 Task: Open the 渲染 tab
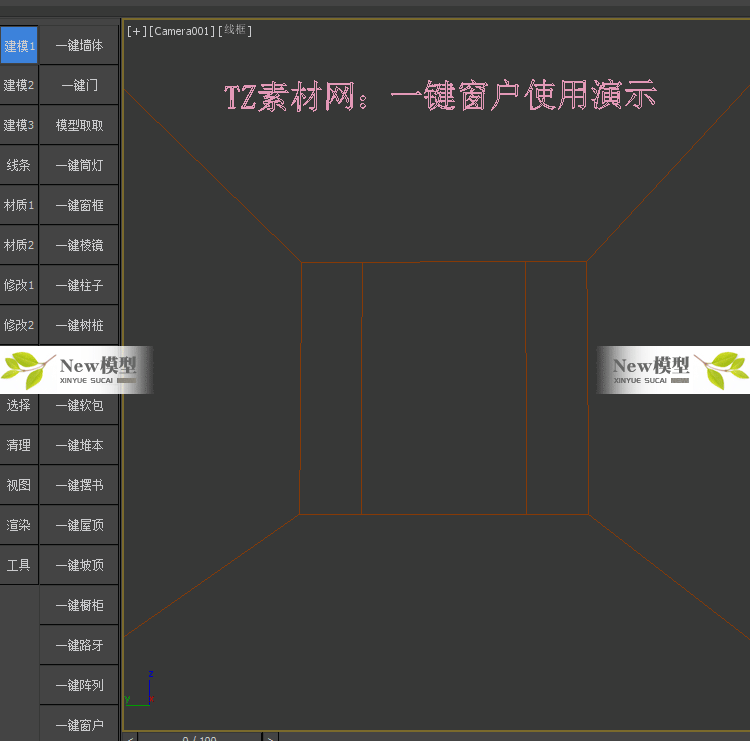(x=19, y=525)
